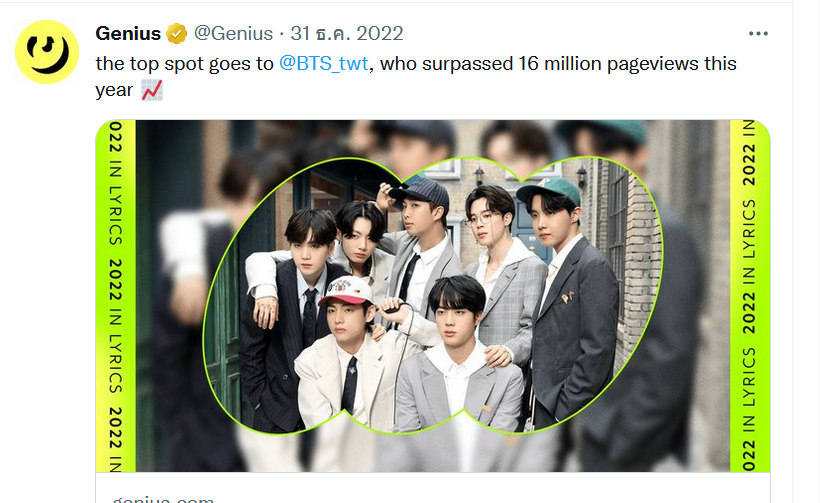Viewport: 820px width, 503px height.
Task: Click the right "2022 IN LYRICS" banner strip
Action: pyautogui.click(x=750, y=296)
